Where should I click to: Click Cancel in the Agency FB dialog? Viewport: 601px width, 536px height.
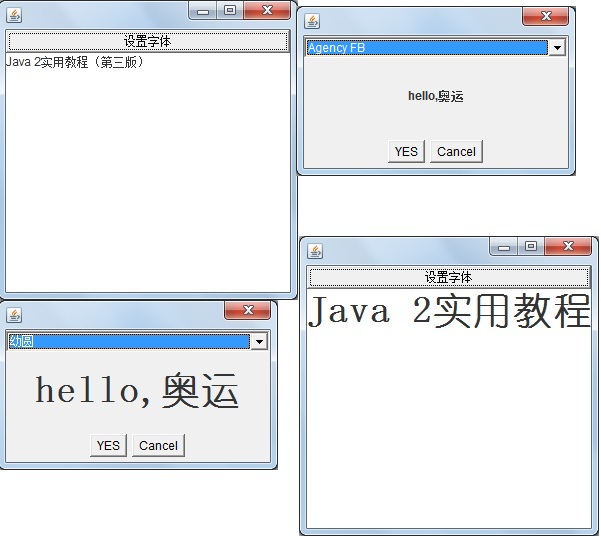[456, 151]
